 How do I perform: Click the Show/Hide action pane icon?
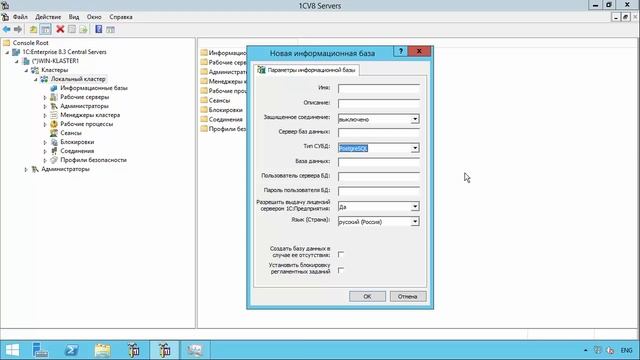coord(110,29)
